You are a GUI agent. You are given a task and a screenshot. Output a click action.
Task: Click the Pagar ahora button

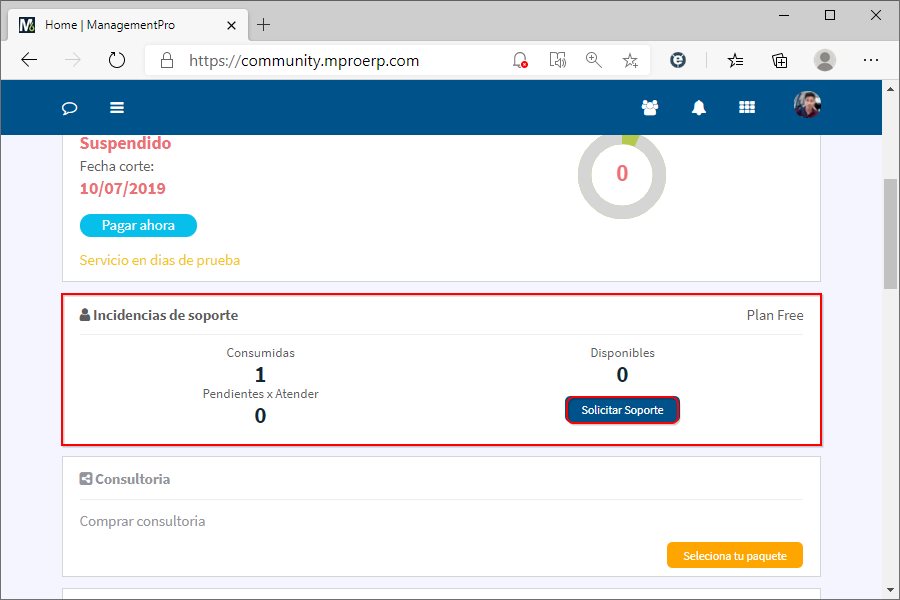click(138, 225)
